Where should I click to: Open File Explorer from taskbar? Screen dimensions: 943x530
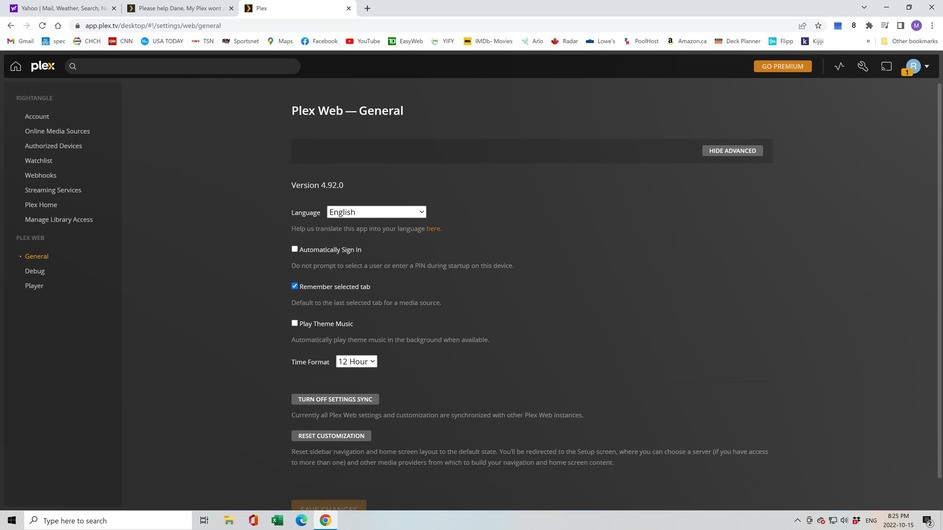point(229,520)
